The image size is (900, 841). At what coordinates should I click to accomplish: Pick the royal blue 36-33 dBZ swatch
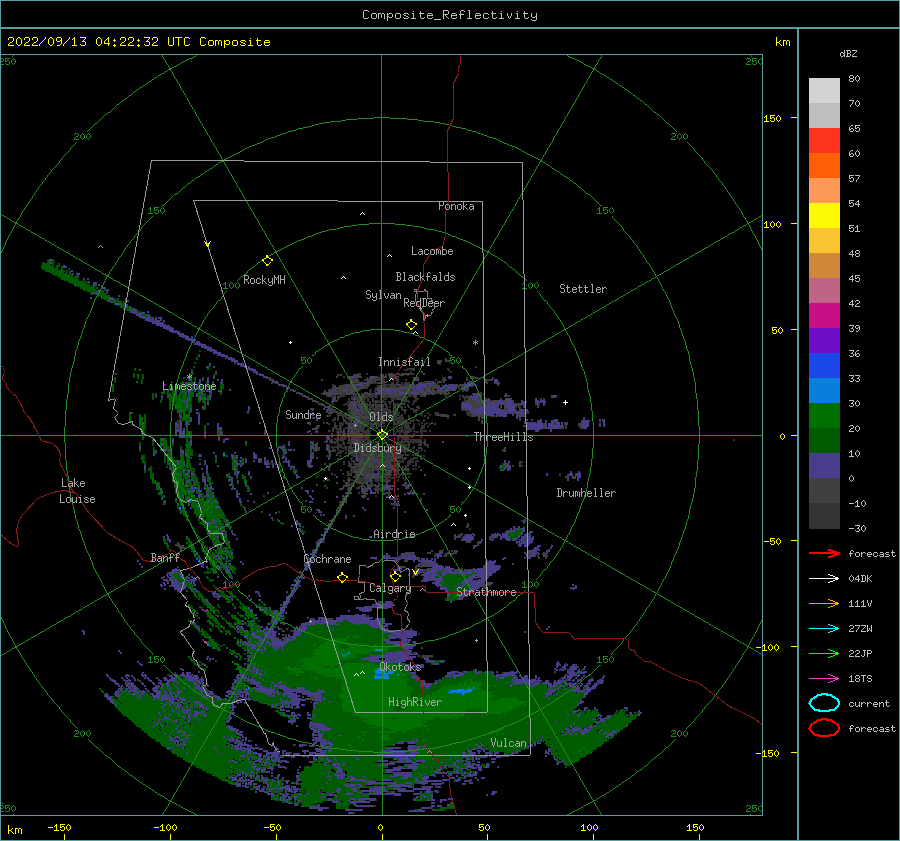(824, 366)
